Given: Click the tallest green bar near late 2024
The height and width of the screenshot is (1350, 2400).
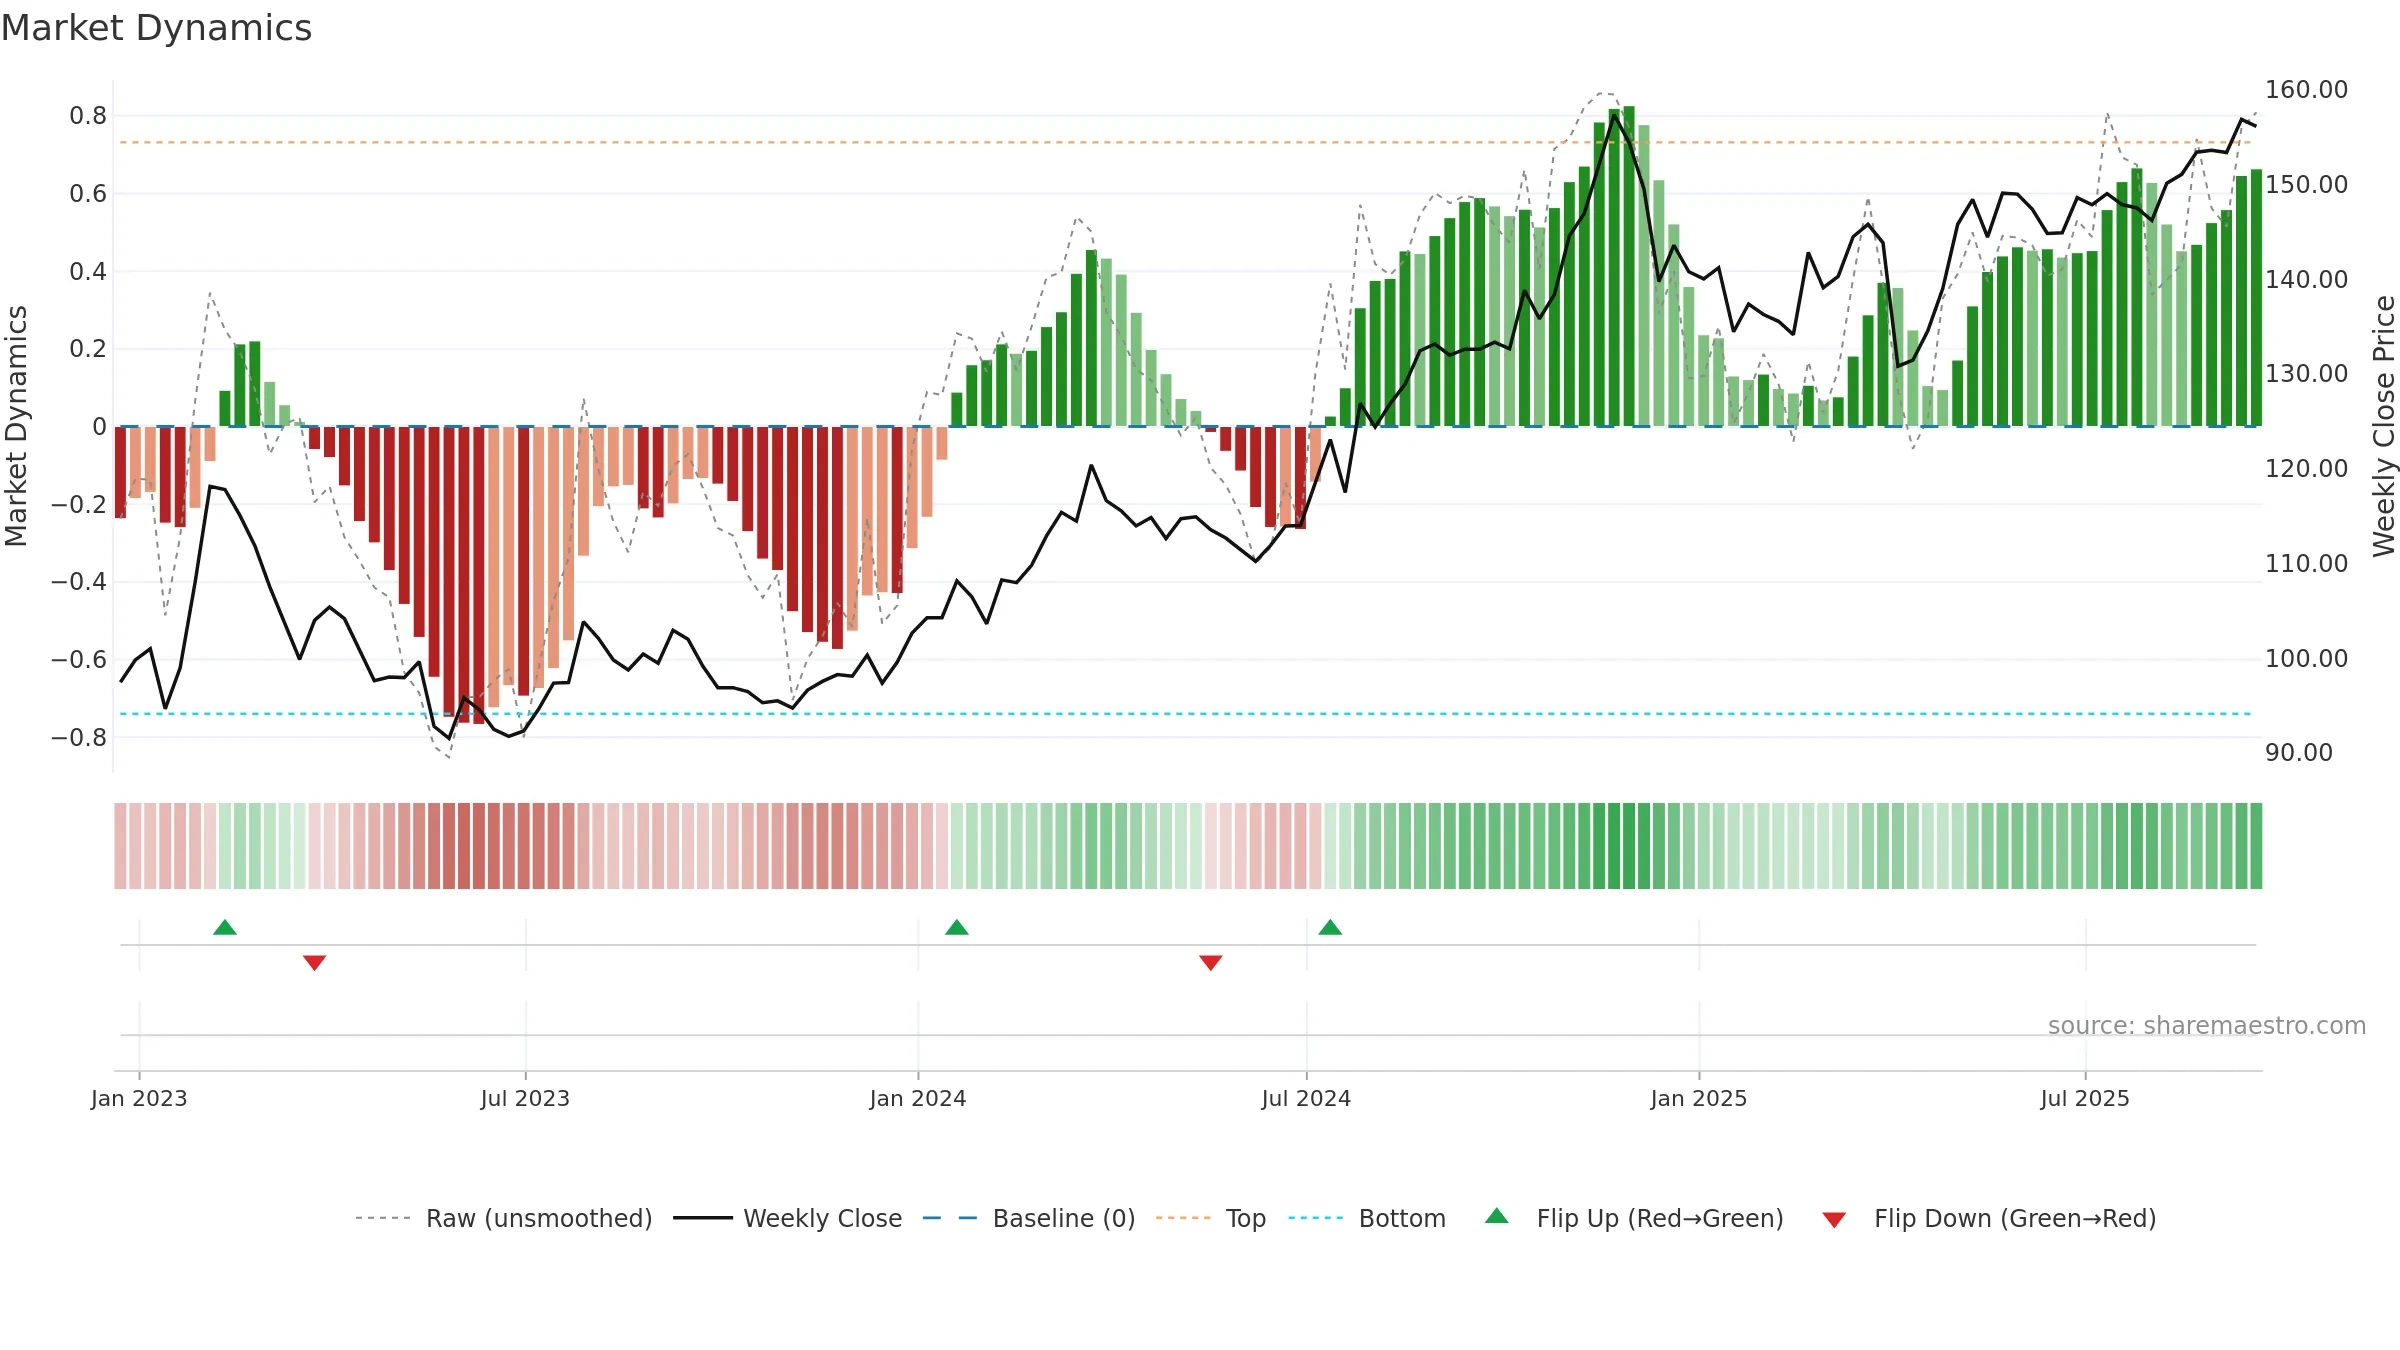Looking at the screenshot, I should click(x=1629, y=266).
